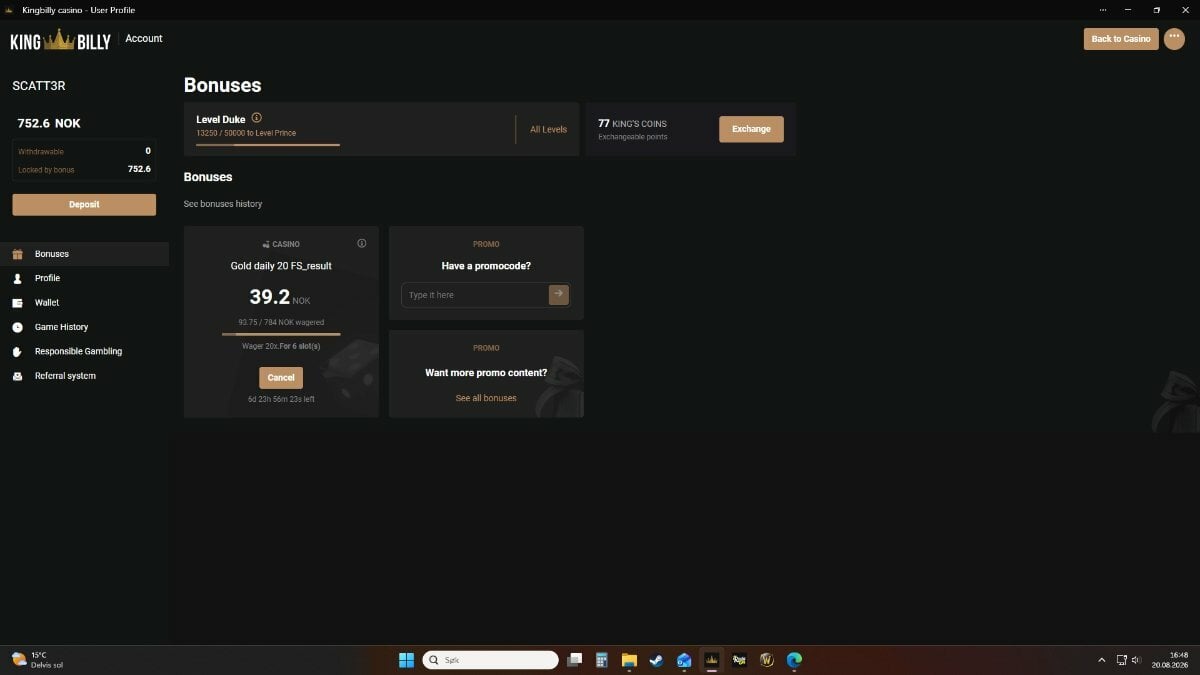Image resolution: width=1200 pixels, height=675 pixels.
Task: Click the Referral system icon
Action: pyautogui.click(x=17, y=376)
